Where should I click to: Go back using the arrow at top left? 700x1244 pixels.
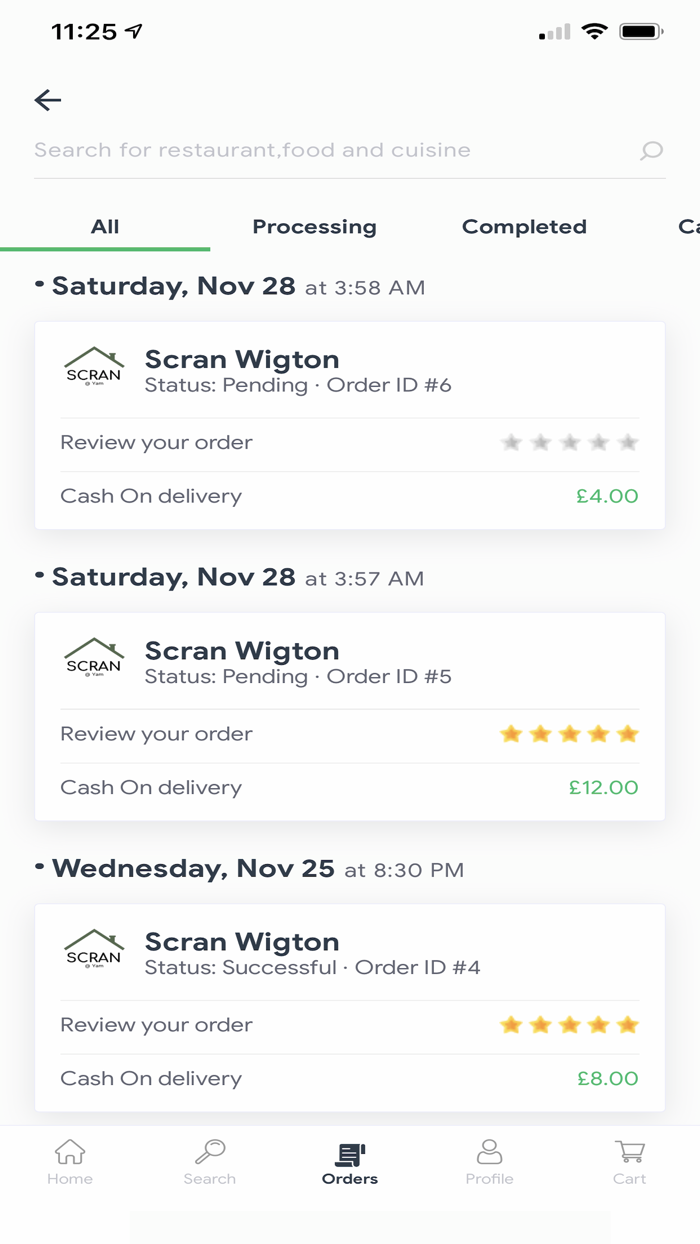(x=47, y=99)
